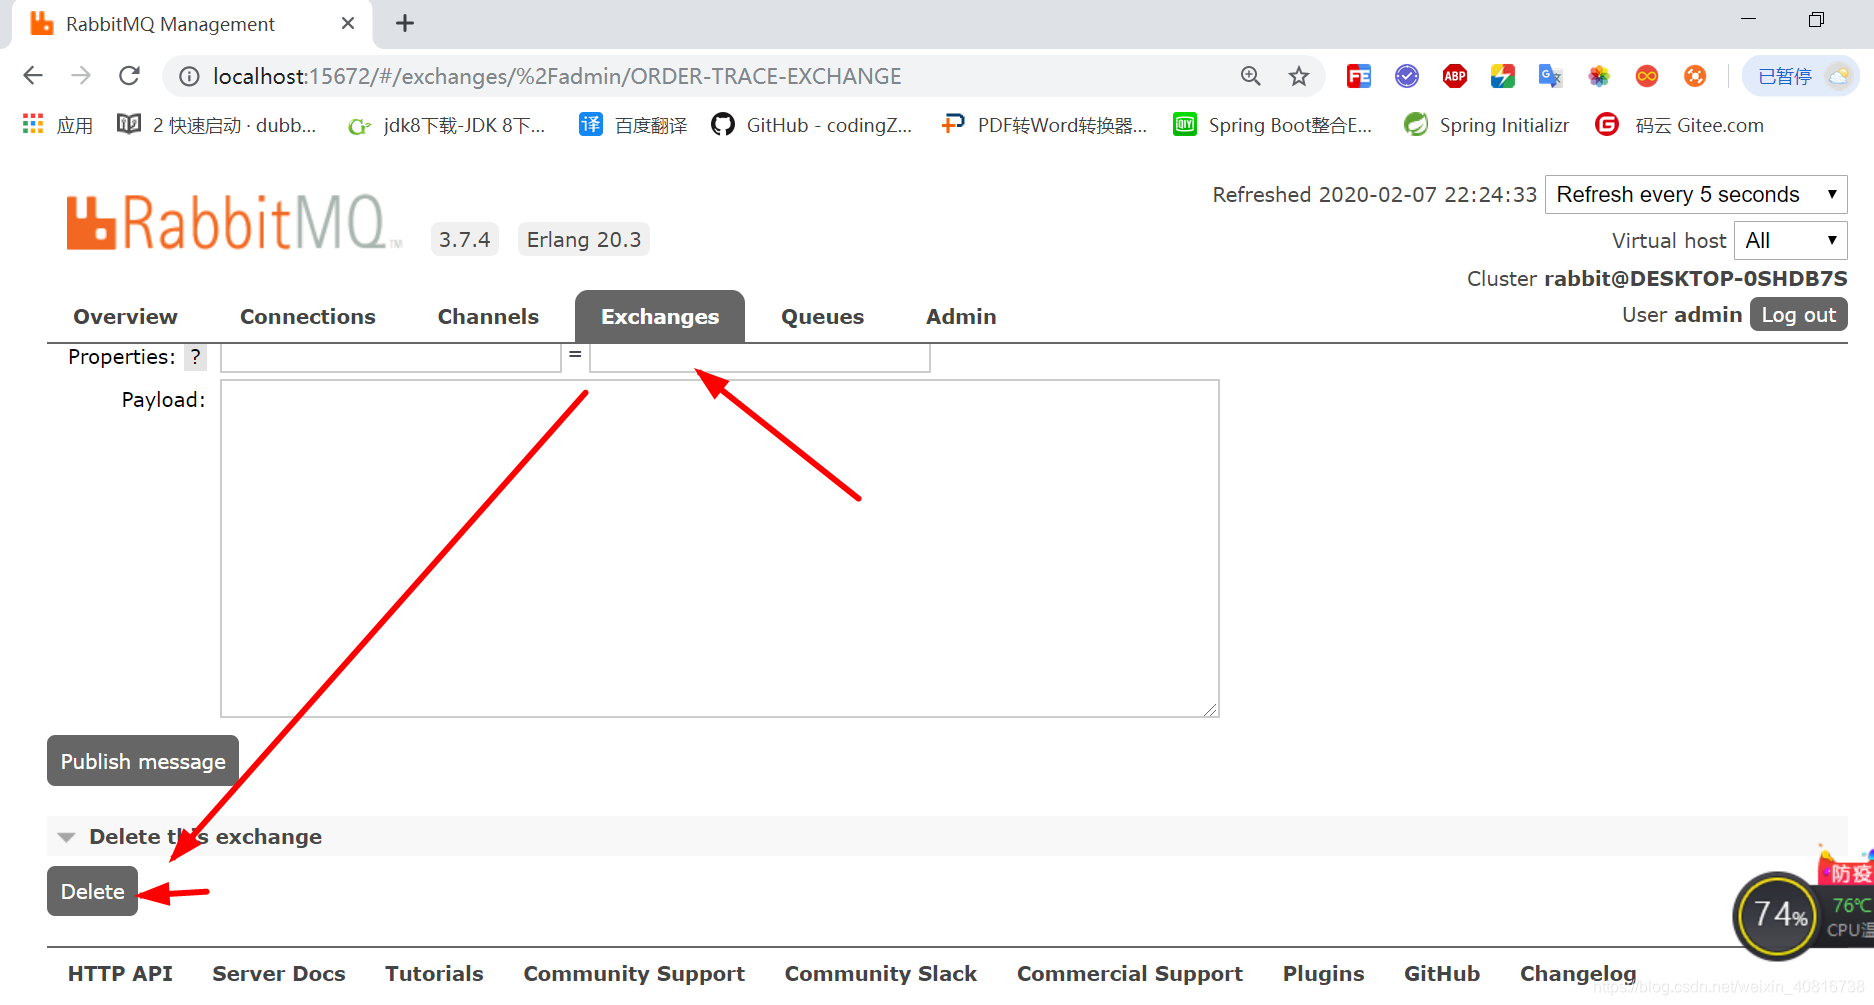Switch to the Overview tab

(x=125, y=316)
